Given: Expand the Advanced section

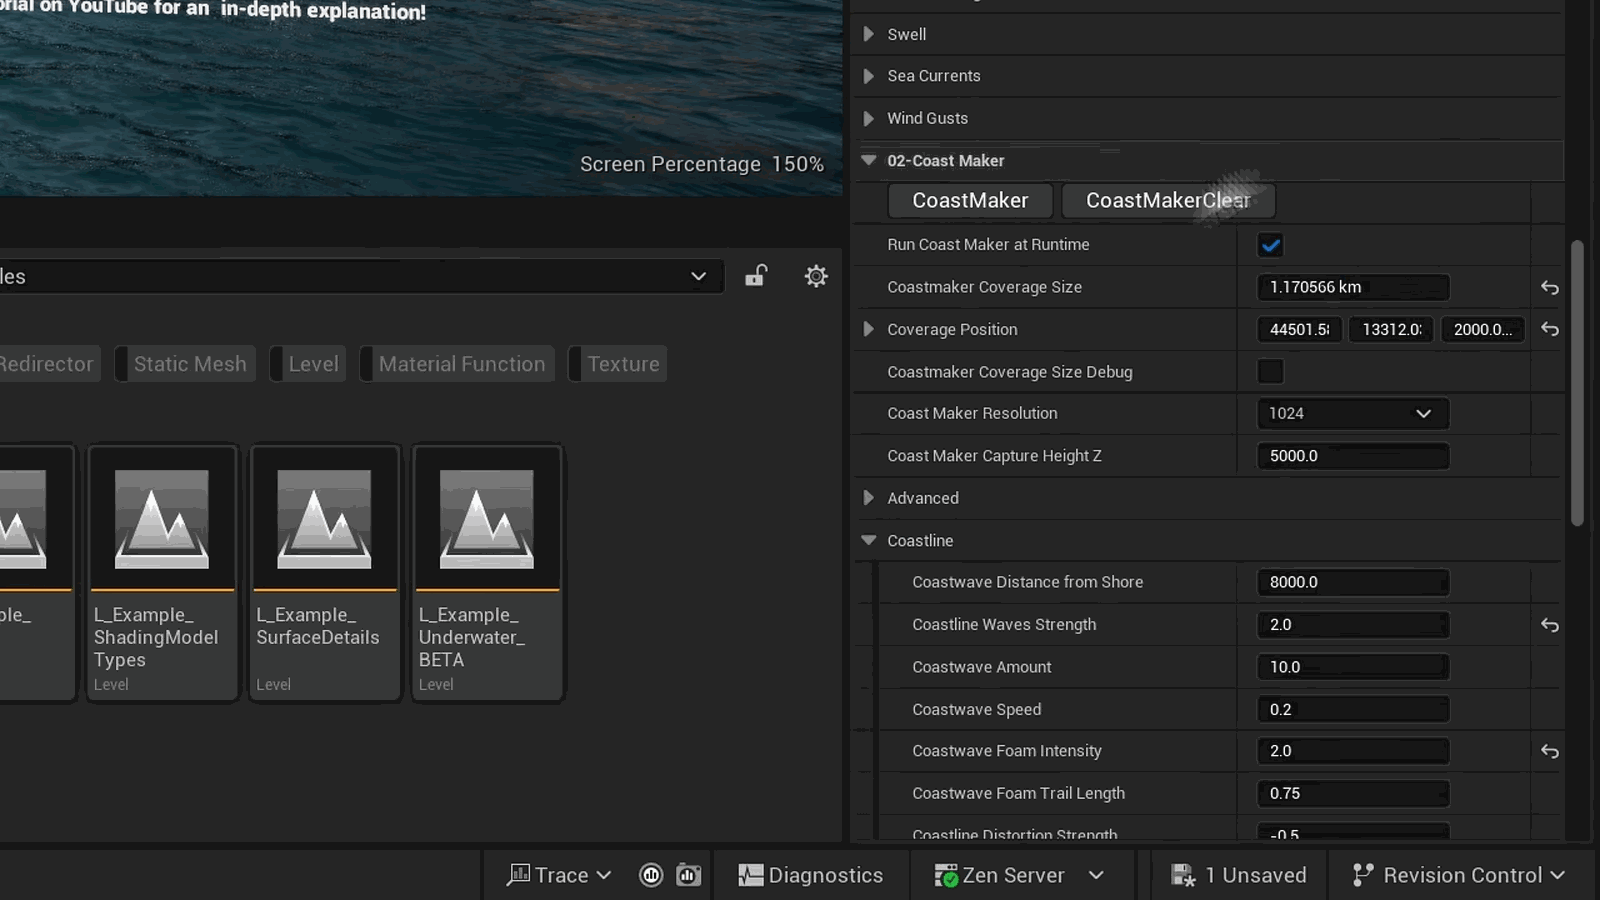Looking at the screenshot, I should coord(868,498).
